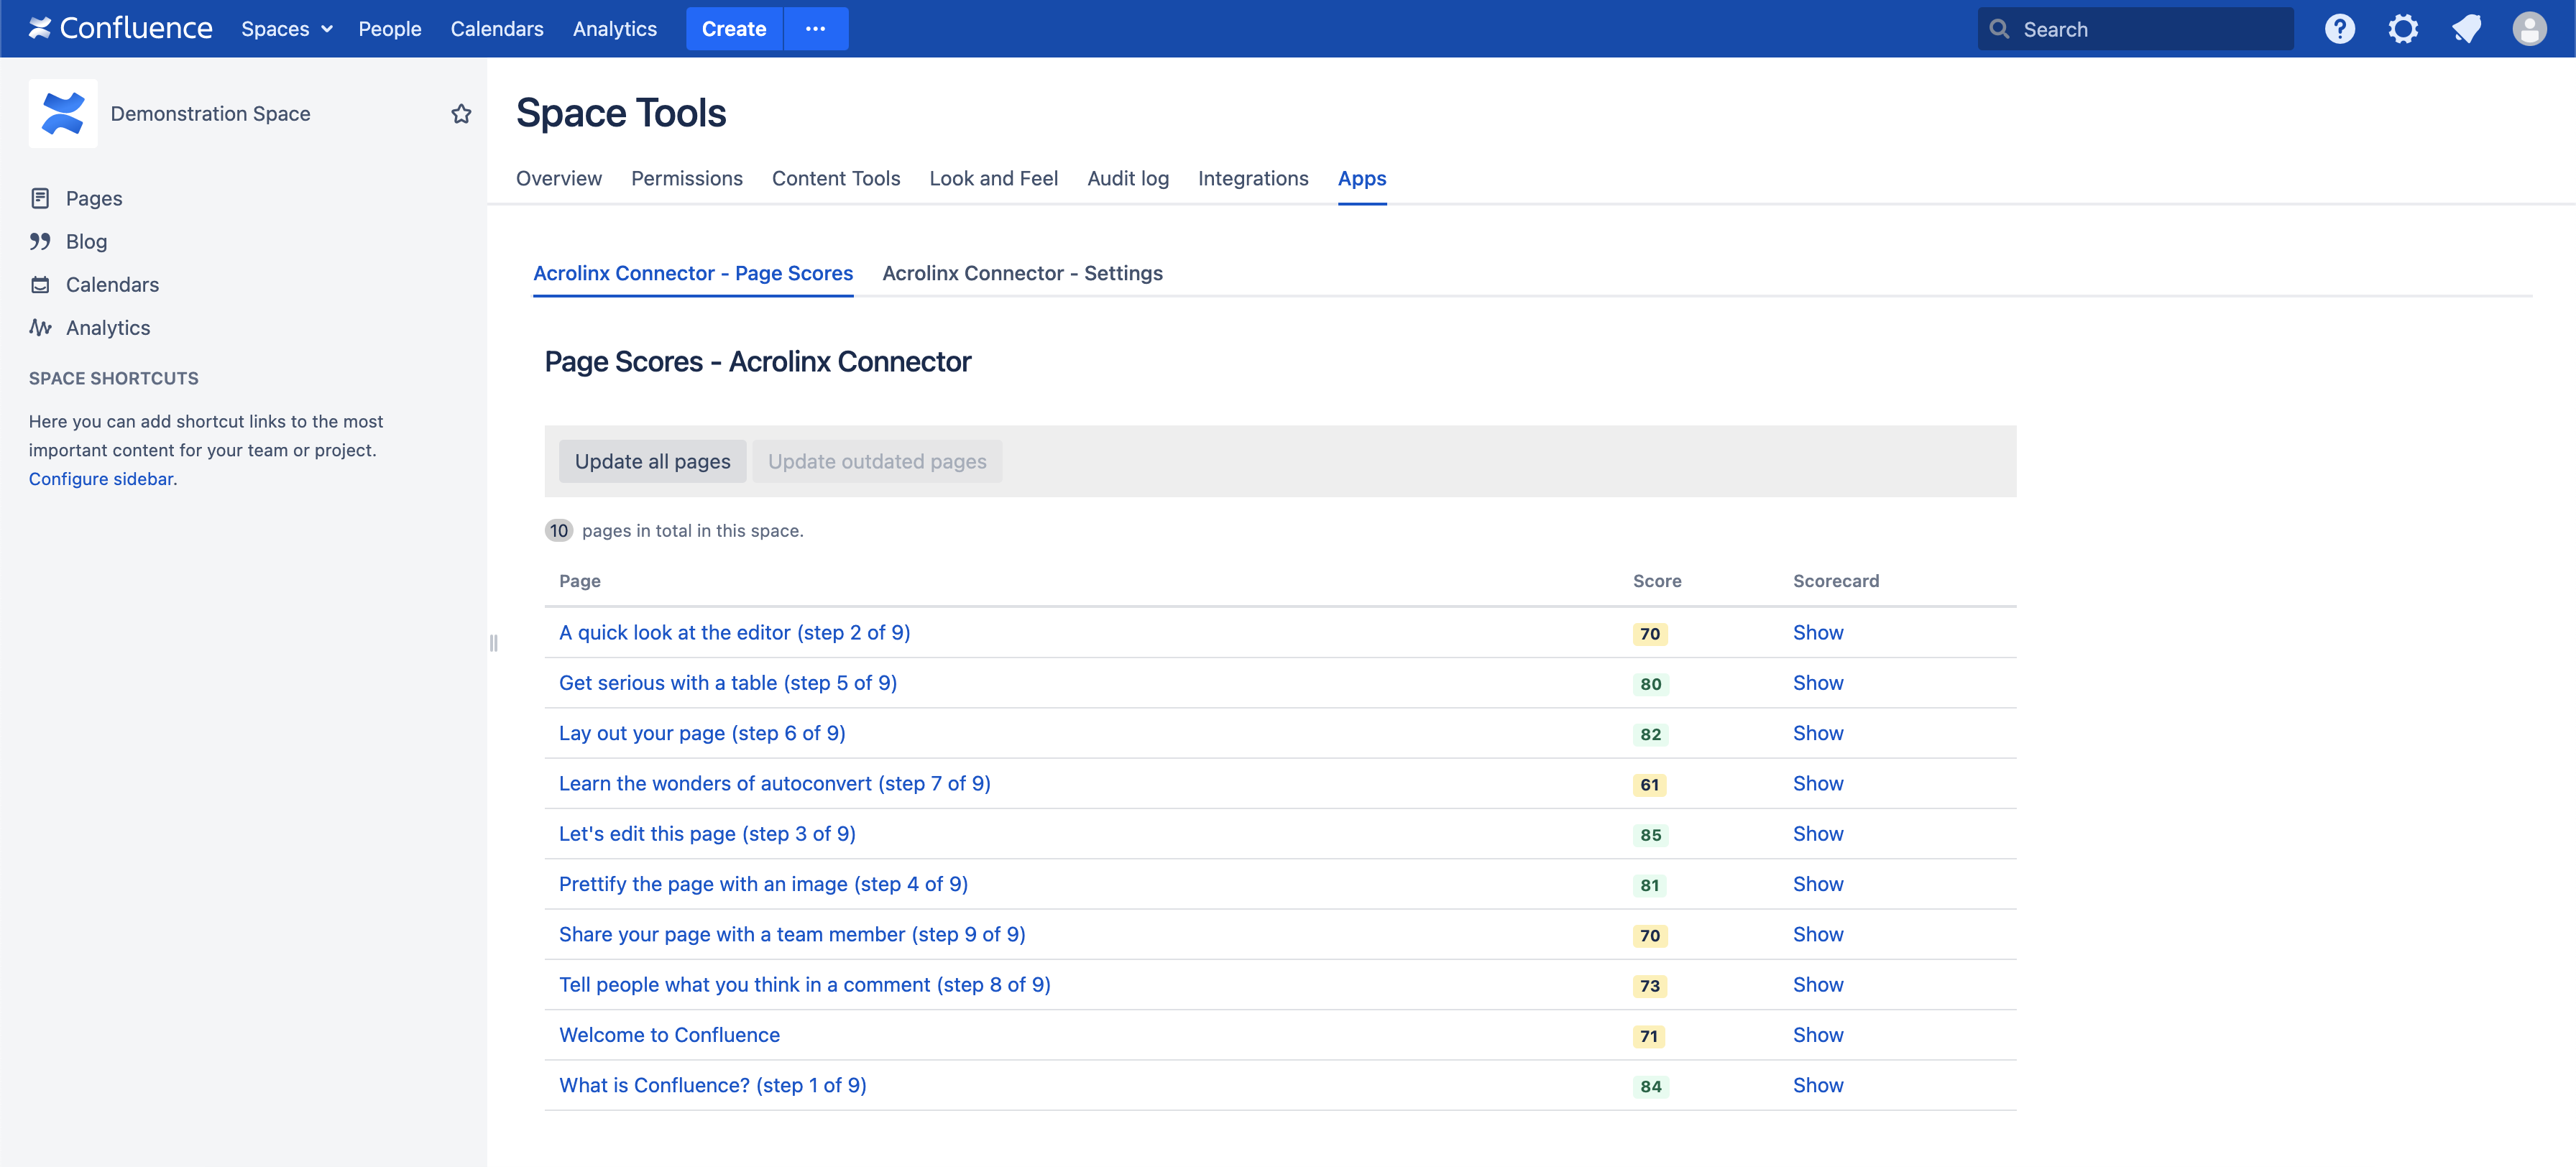
Task: Select Acrolinx Connector - Page Scores tab
Action: [693, 273]
